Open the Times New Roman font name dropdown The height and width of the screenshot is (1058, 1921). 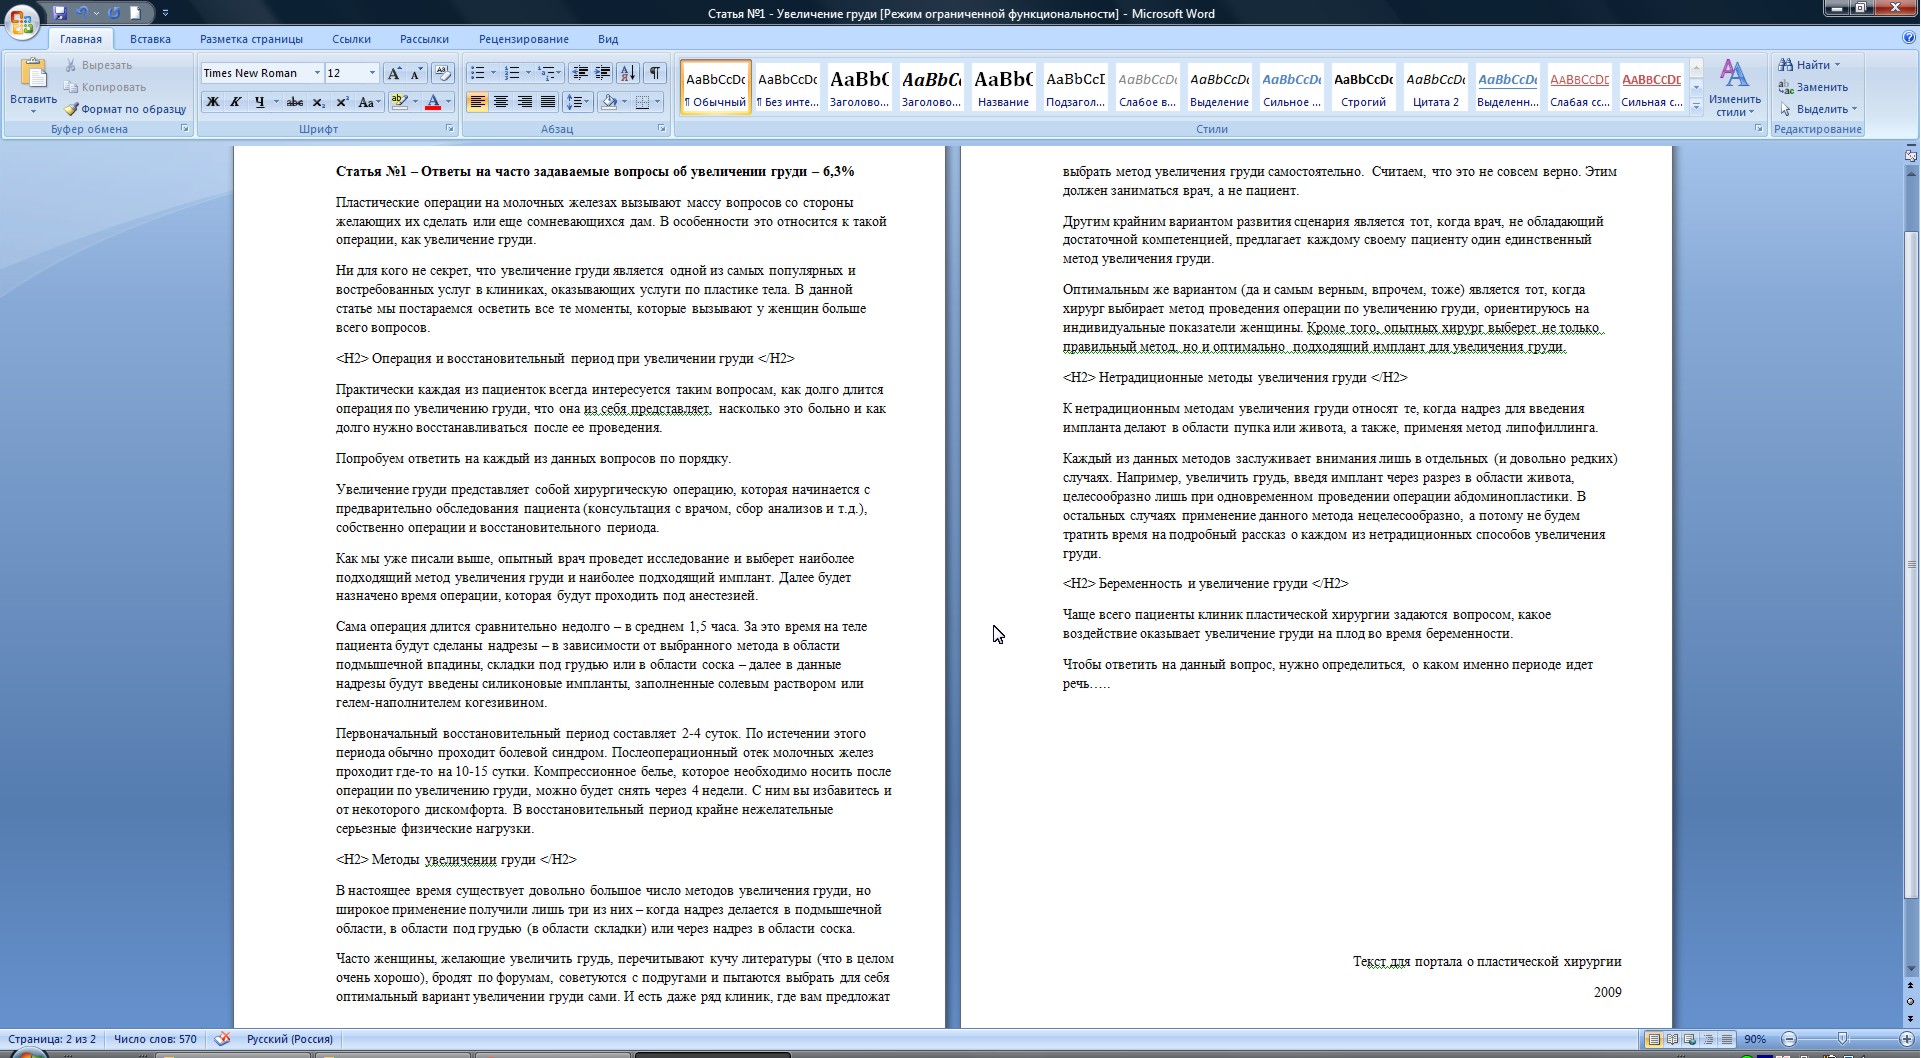click(x=317, y=73)
